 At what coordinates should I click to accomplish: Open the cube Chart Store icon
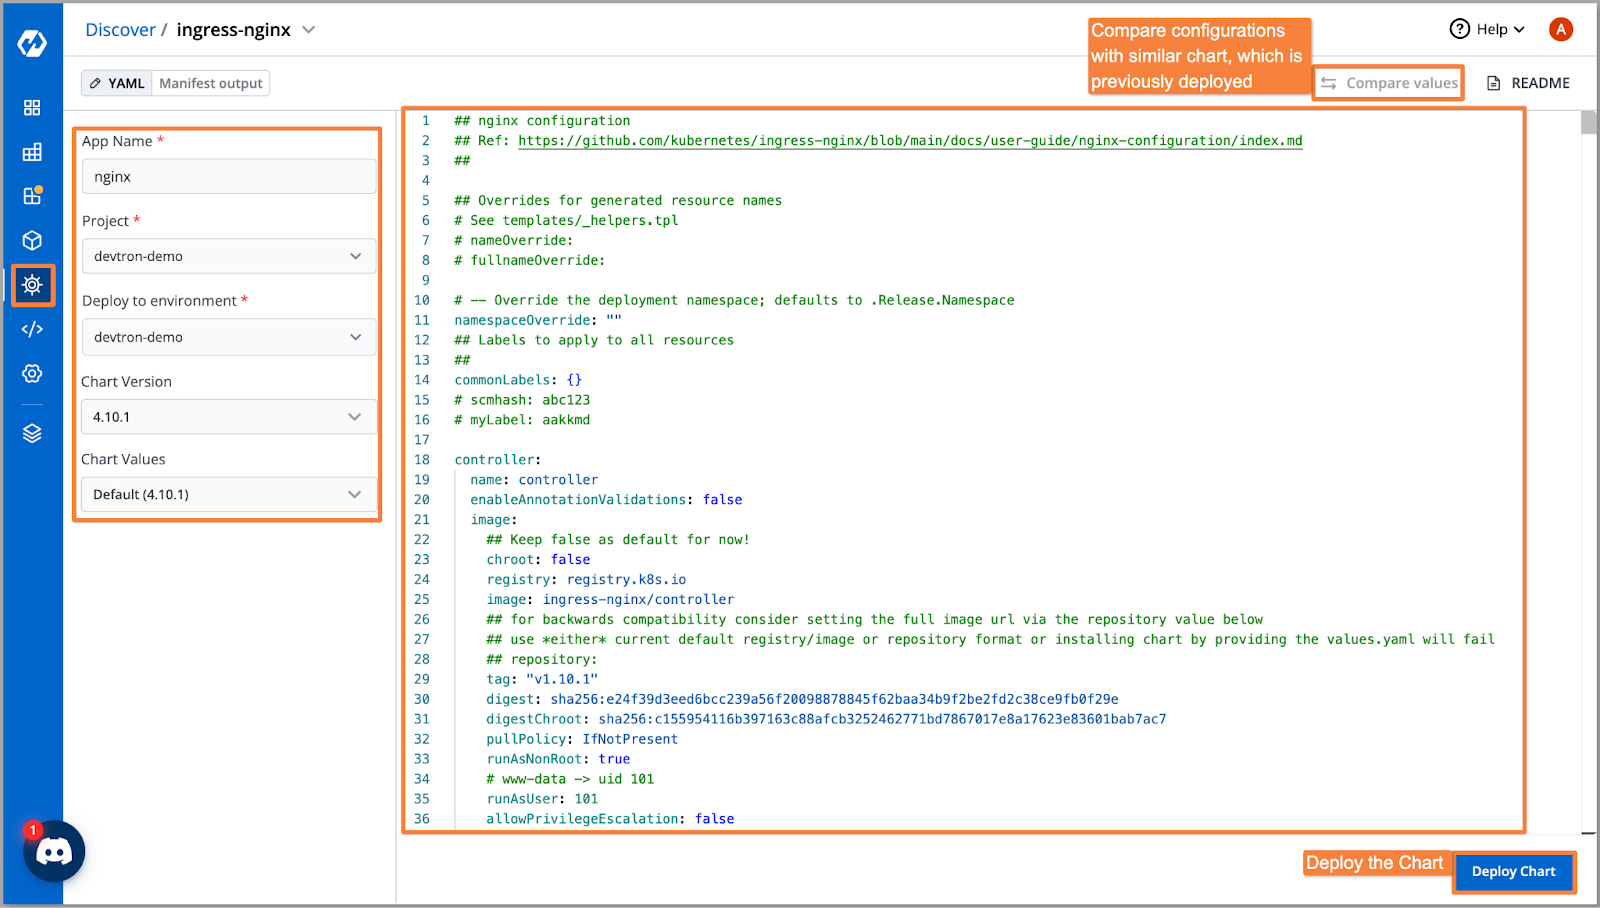click(x=32, y=240)
